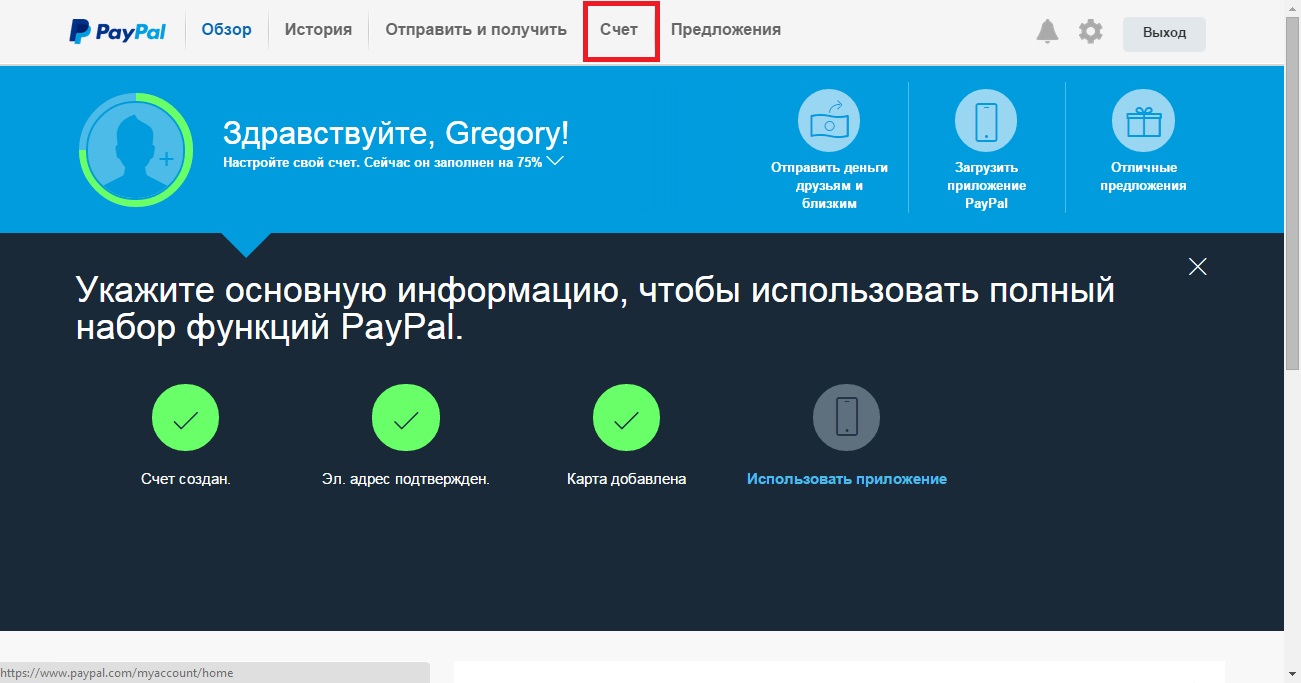The height and width of the screenshot is (683, 1301).
Task: Click the PayPal logo
Action: (x=118, y=32)
